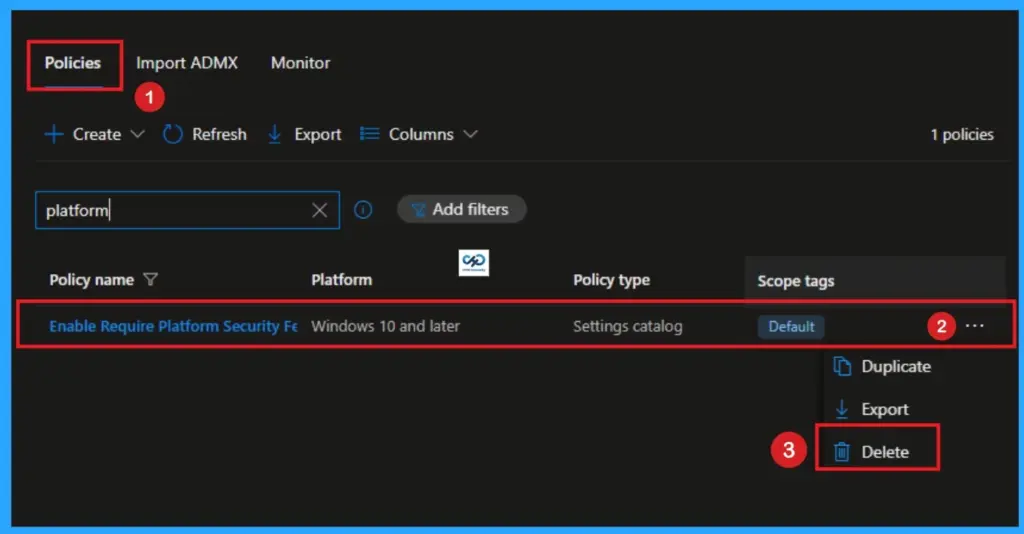The image size is (1024, 534).
Task: Open the row ellipsis more options menu
Action: (974, 326)
